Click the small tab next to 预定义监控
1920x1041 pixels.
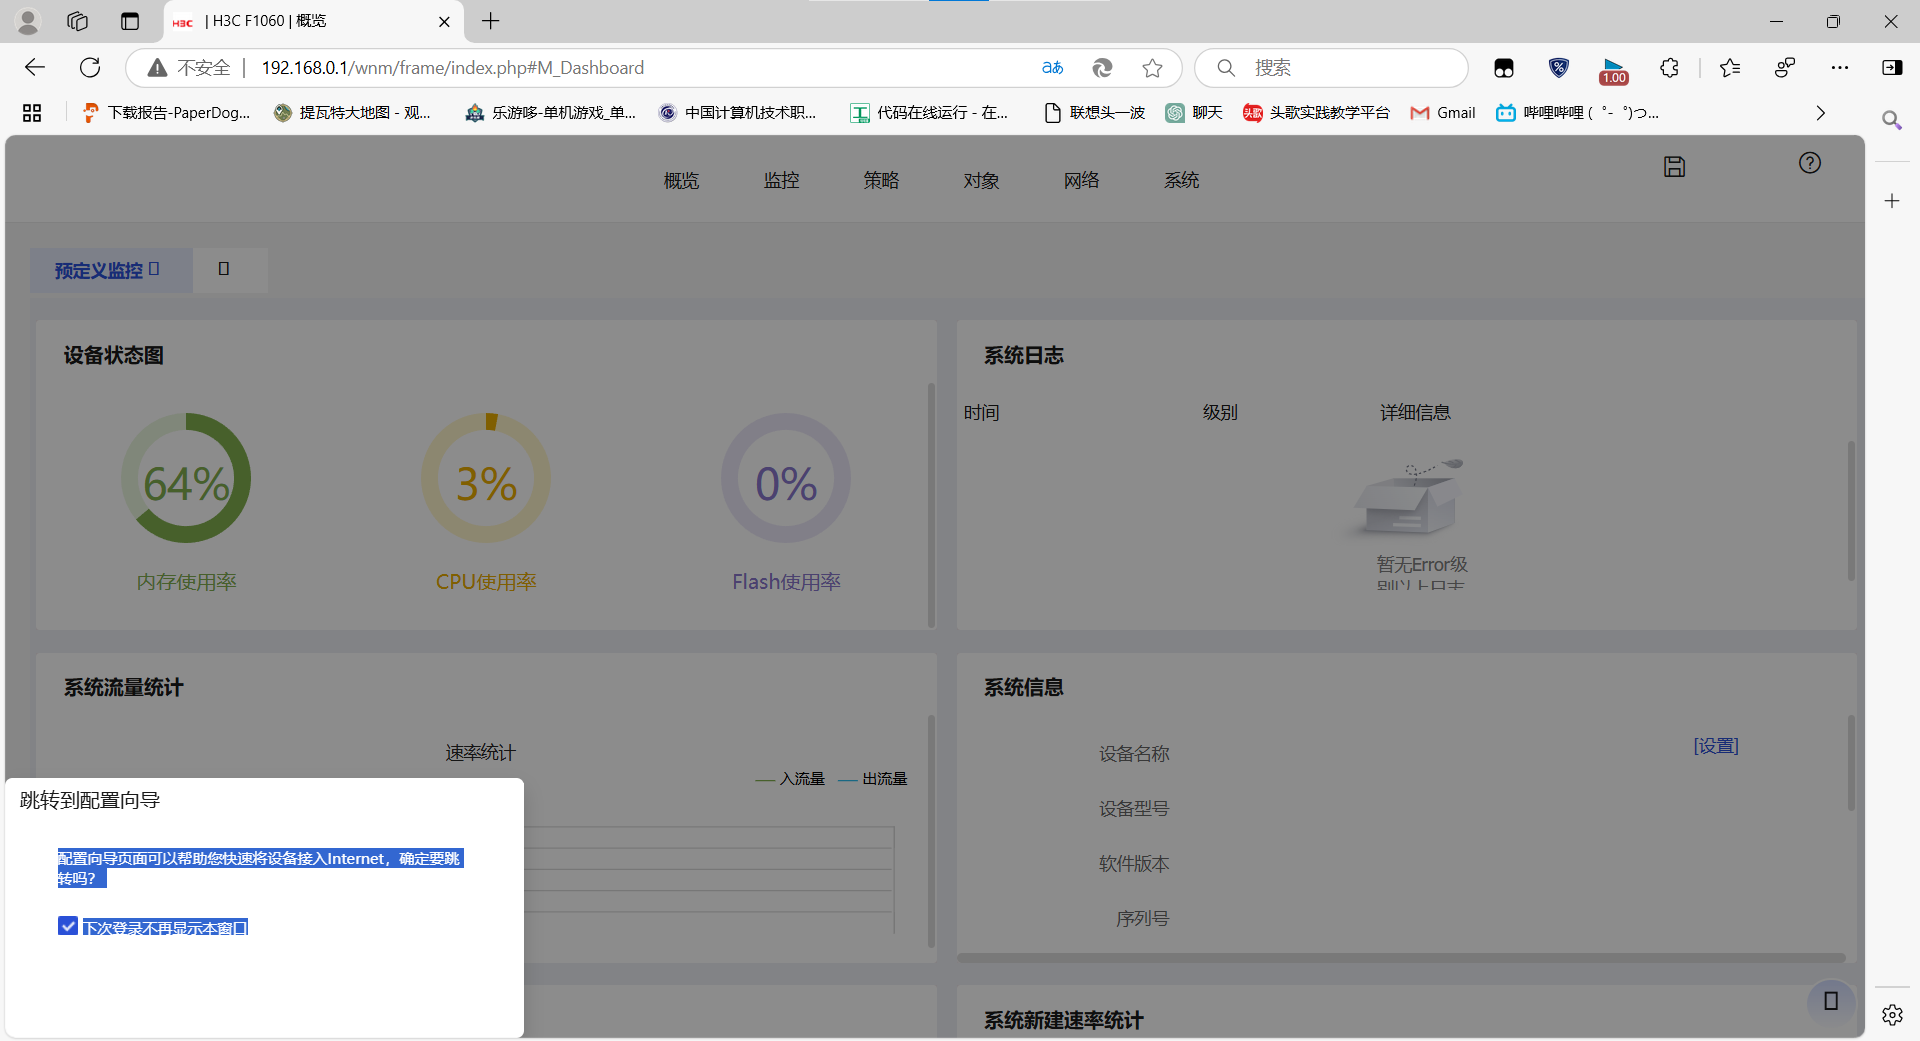point(230,270)
